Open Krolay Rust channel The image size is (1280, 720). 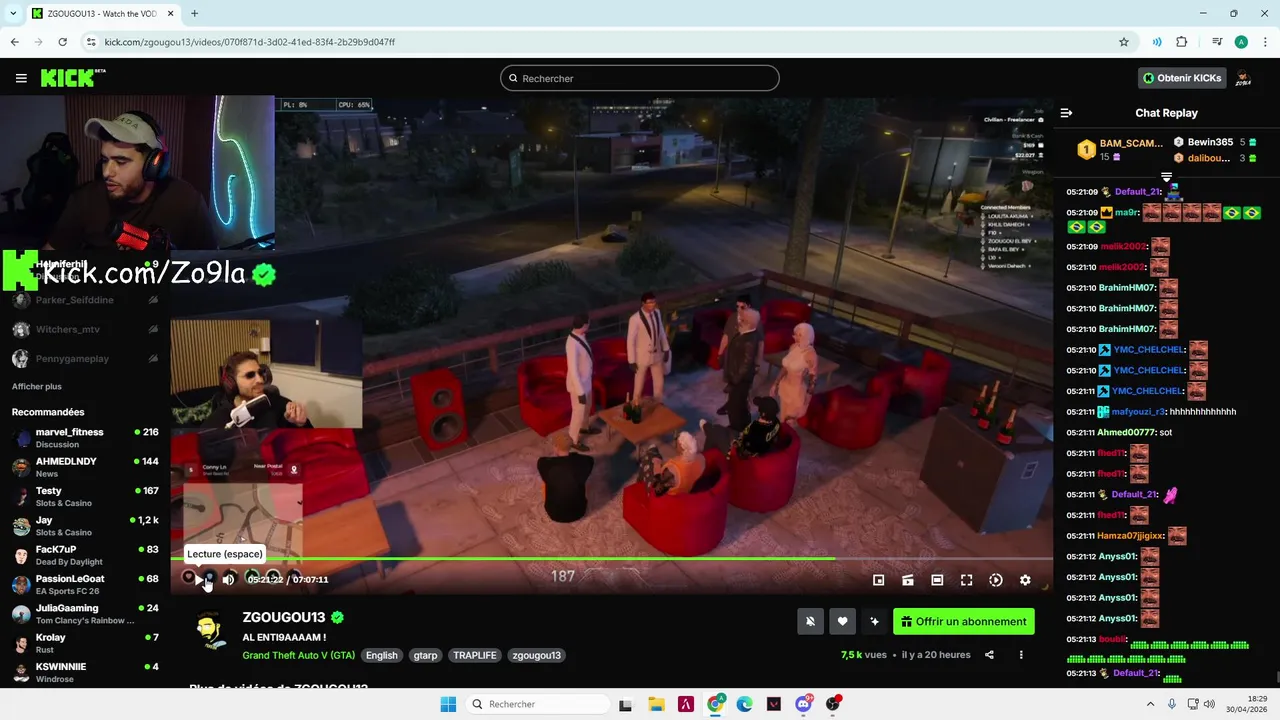point(85,643)
